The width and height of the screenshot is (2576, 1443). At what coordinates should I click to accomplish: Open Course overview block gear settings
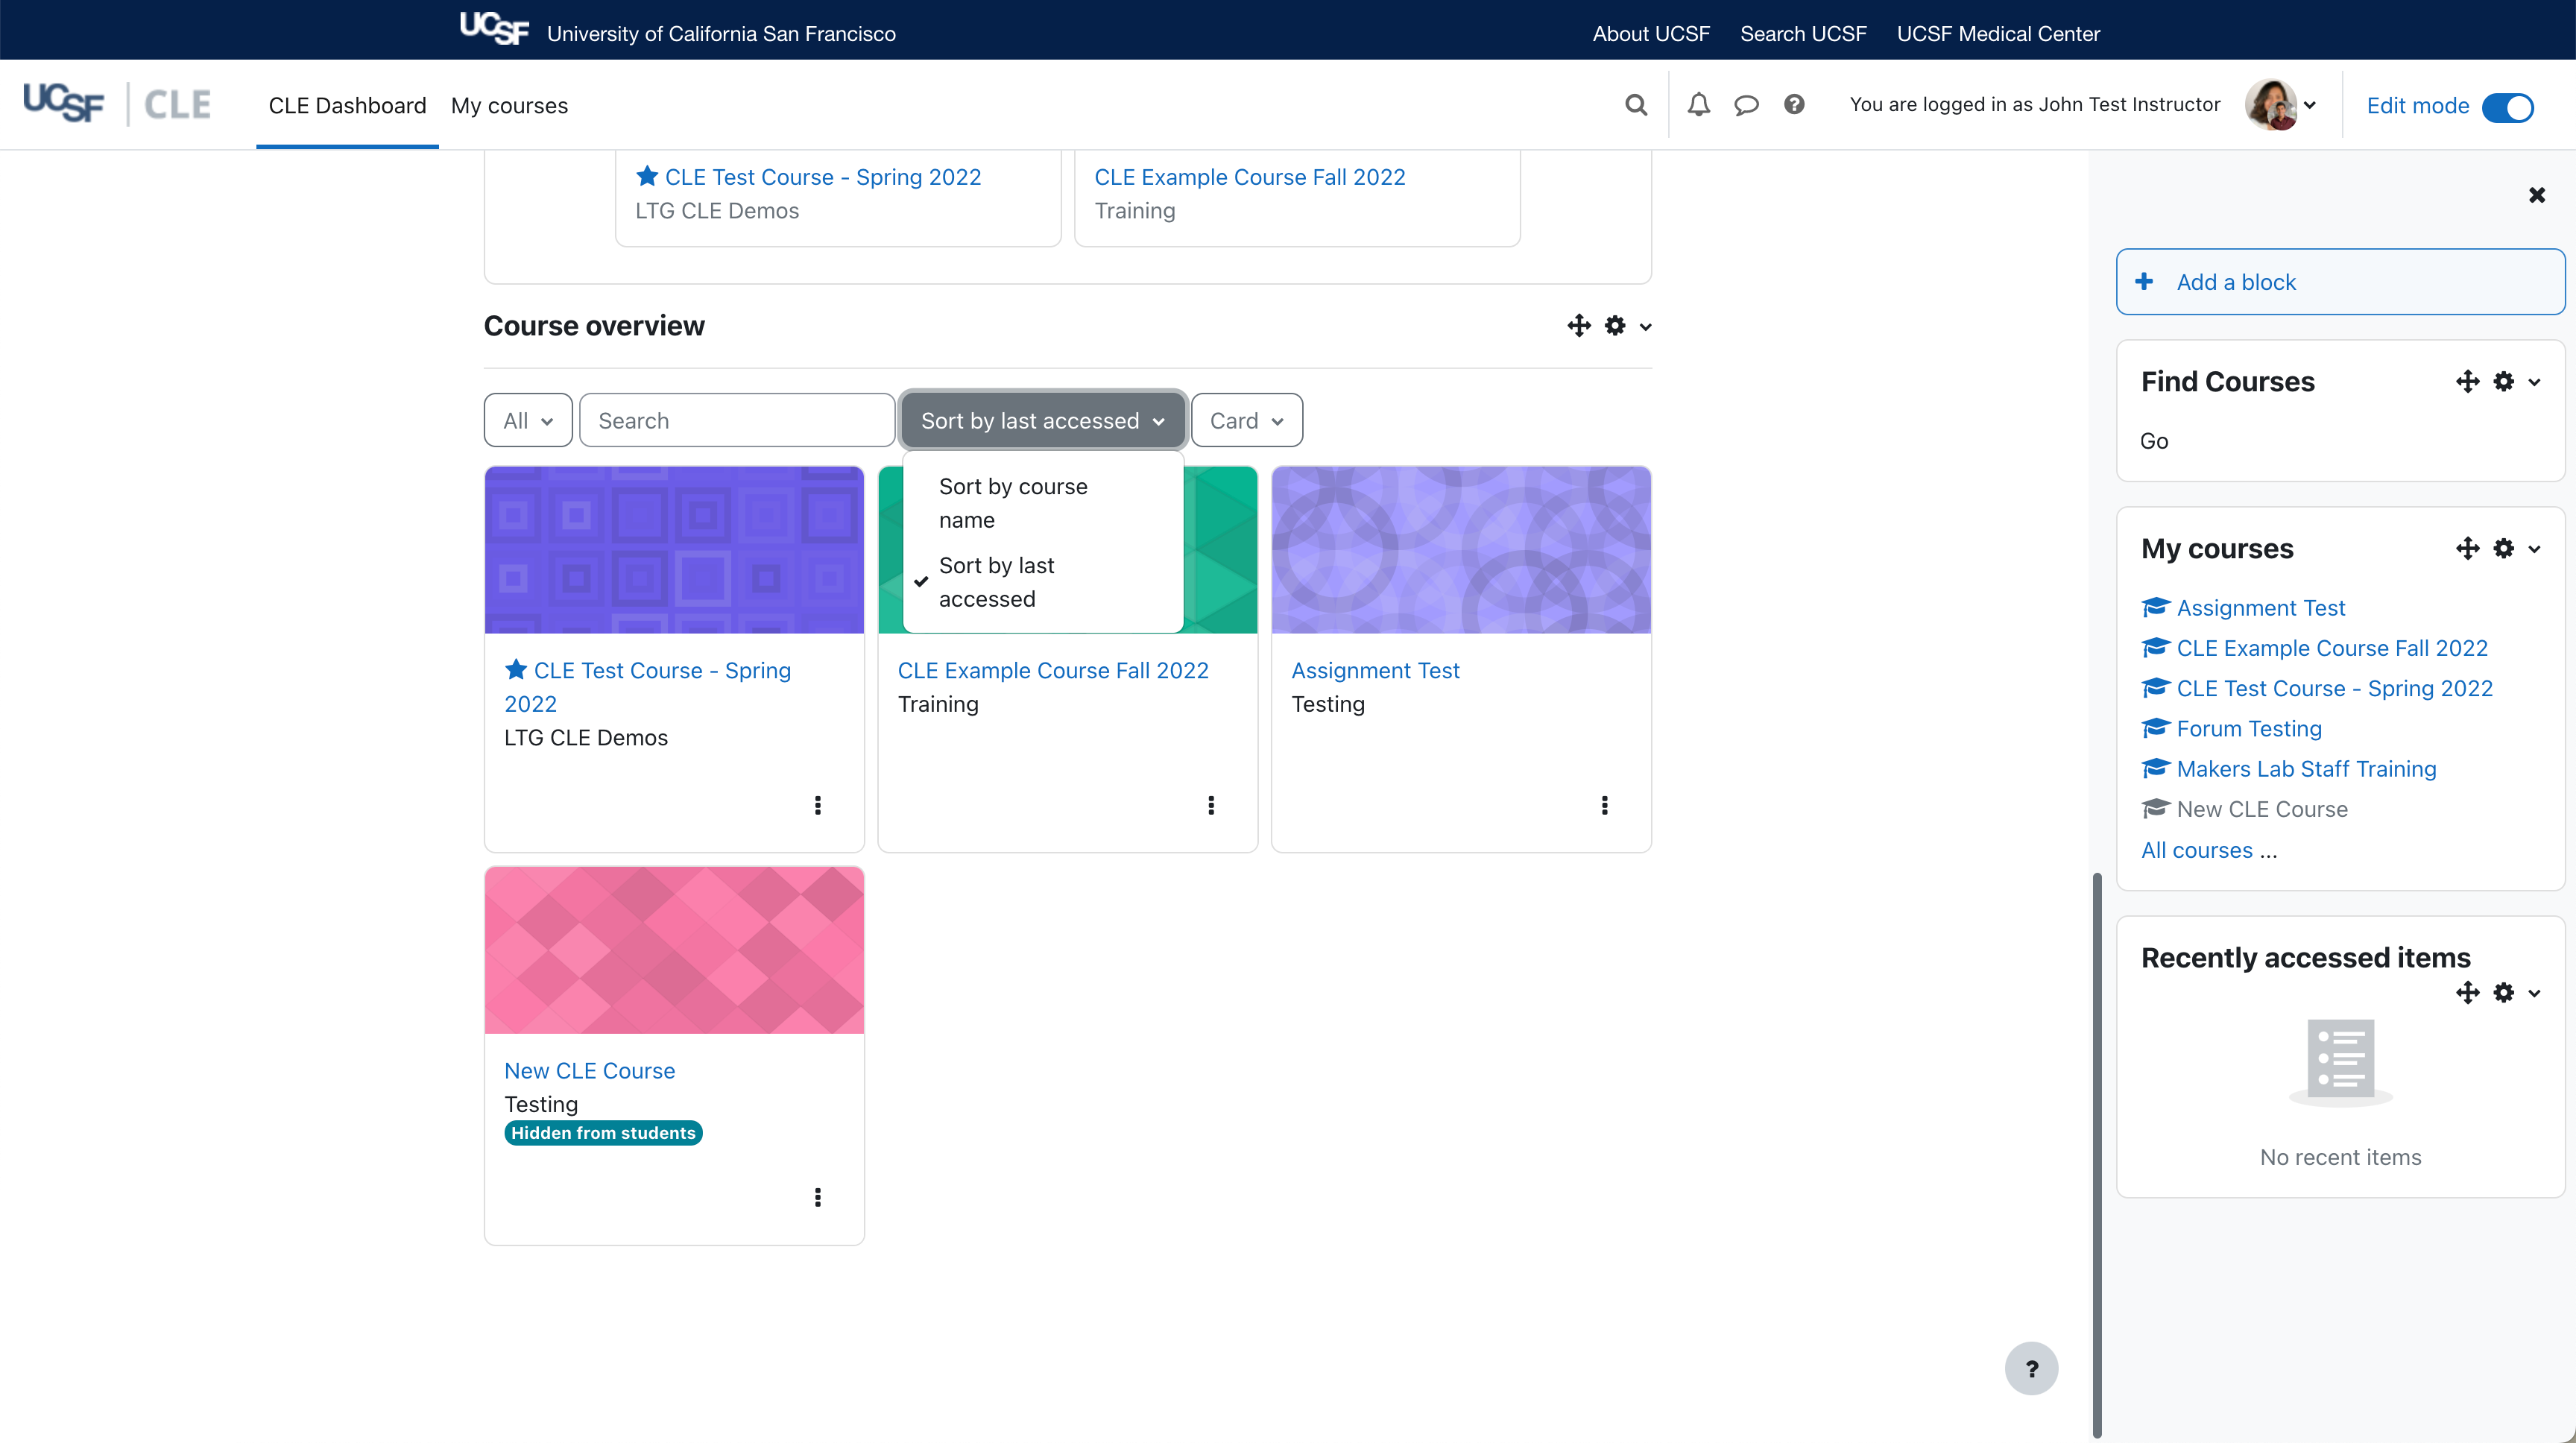pyautogui.click(x=1615, y=326)
